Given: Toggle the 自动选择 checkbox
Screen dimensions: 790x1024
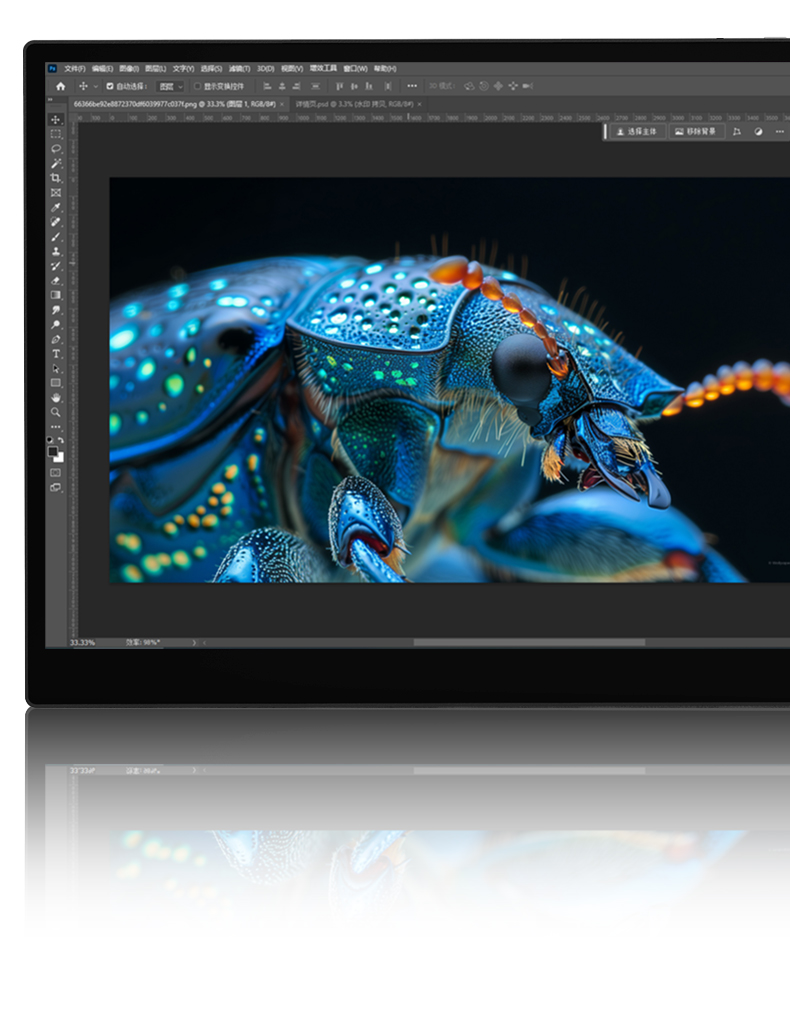Looking at the screenshot, I should [110, 86].
